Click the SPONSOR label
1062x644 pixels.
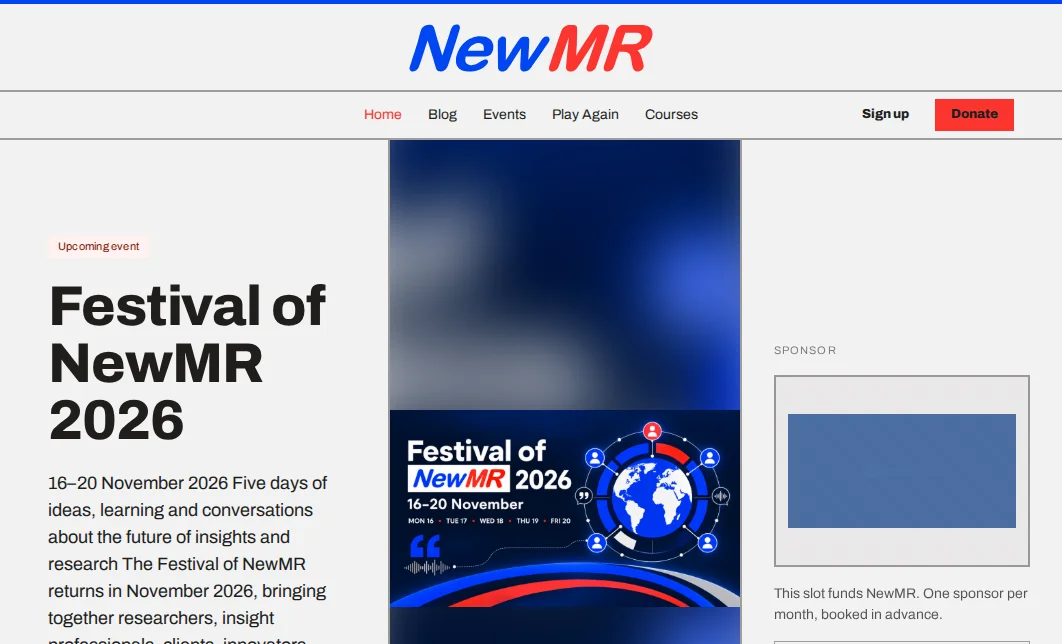[x=805, y=350]
